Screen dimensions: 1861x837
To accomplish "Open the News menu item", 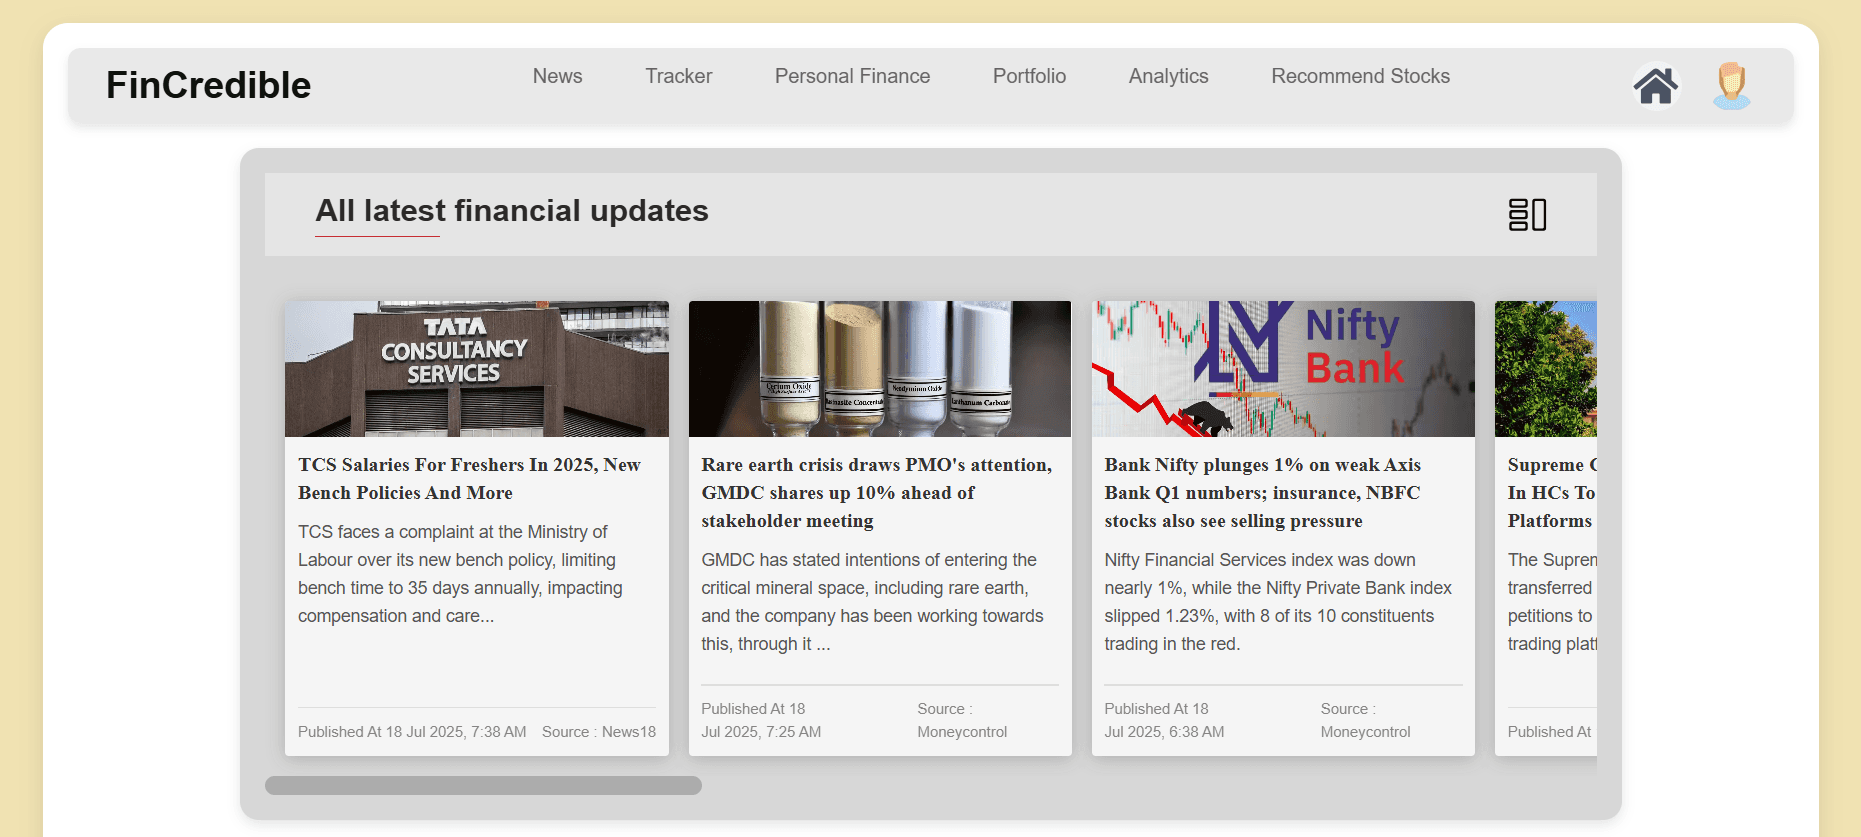I will click(x=557, y=76).
